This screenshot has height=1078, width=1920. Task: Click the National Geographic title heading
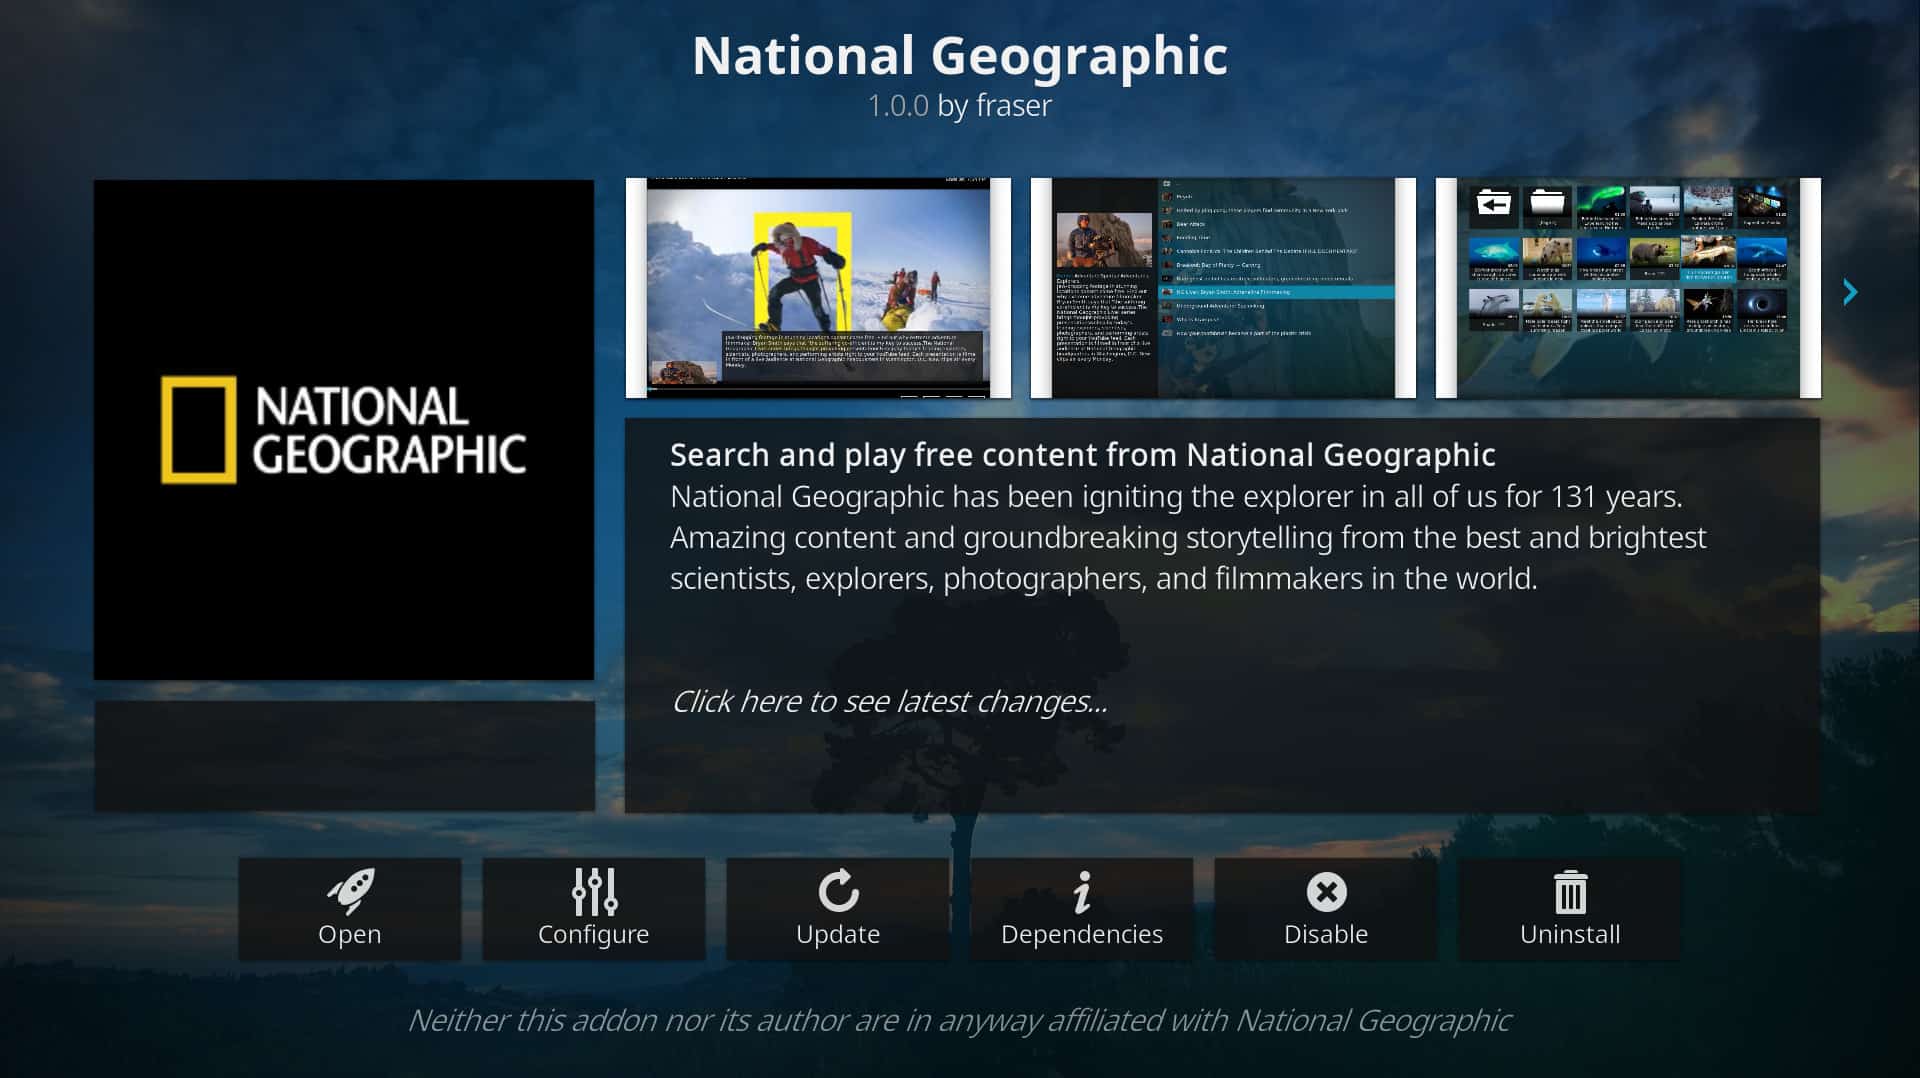(960, 56)
